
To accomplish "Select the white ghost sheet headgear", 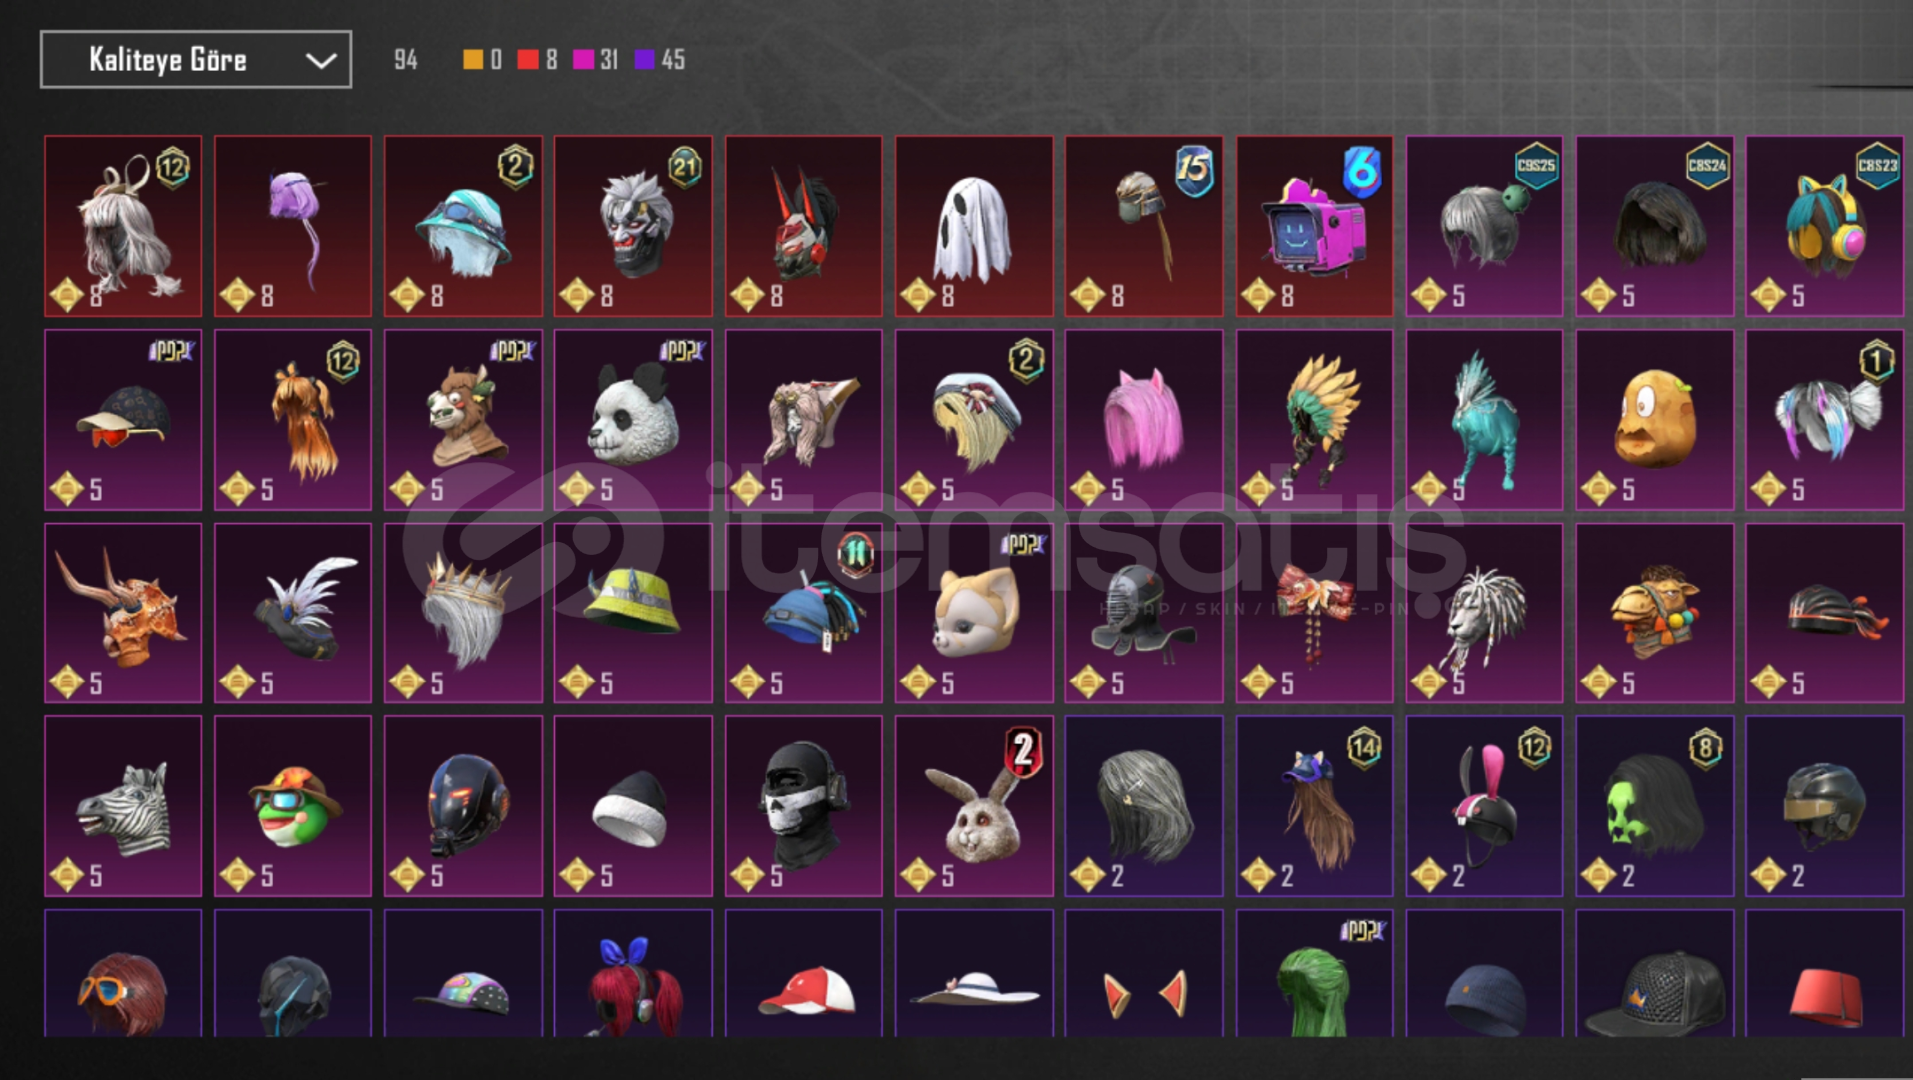I will 973,226.
